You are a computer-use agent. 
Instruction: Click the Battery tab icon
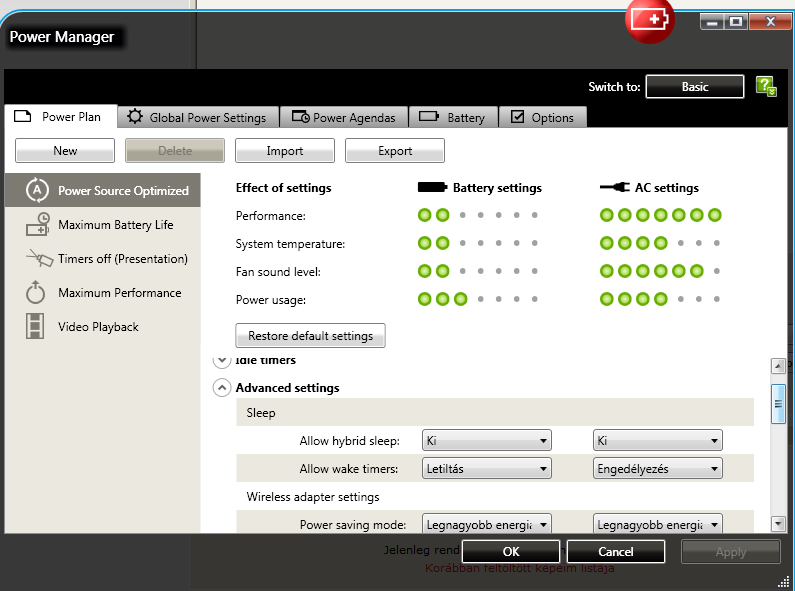(429, 117)
